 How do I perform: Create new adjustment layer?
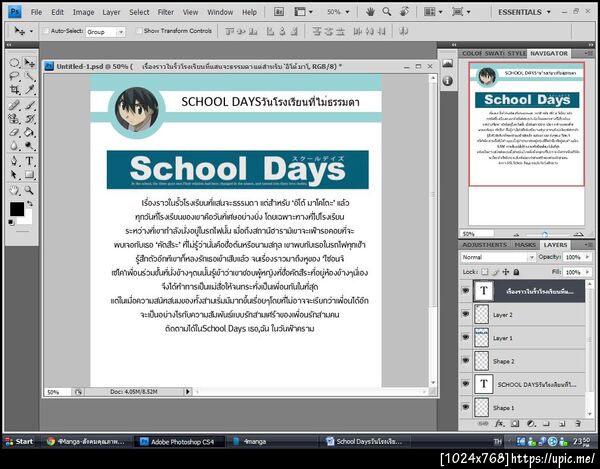(531, 423)
